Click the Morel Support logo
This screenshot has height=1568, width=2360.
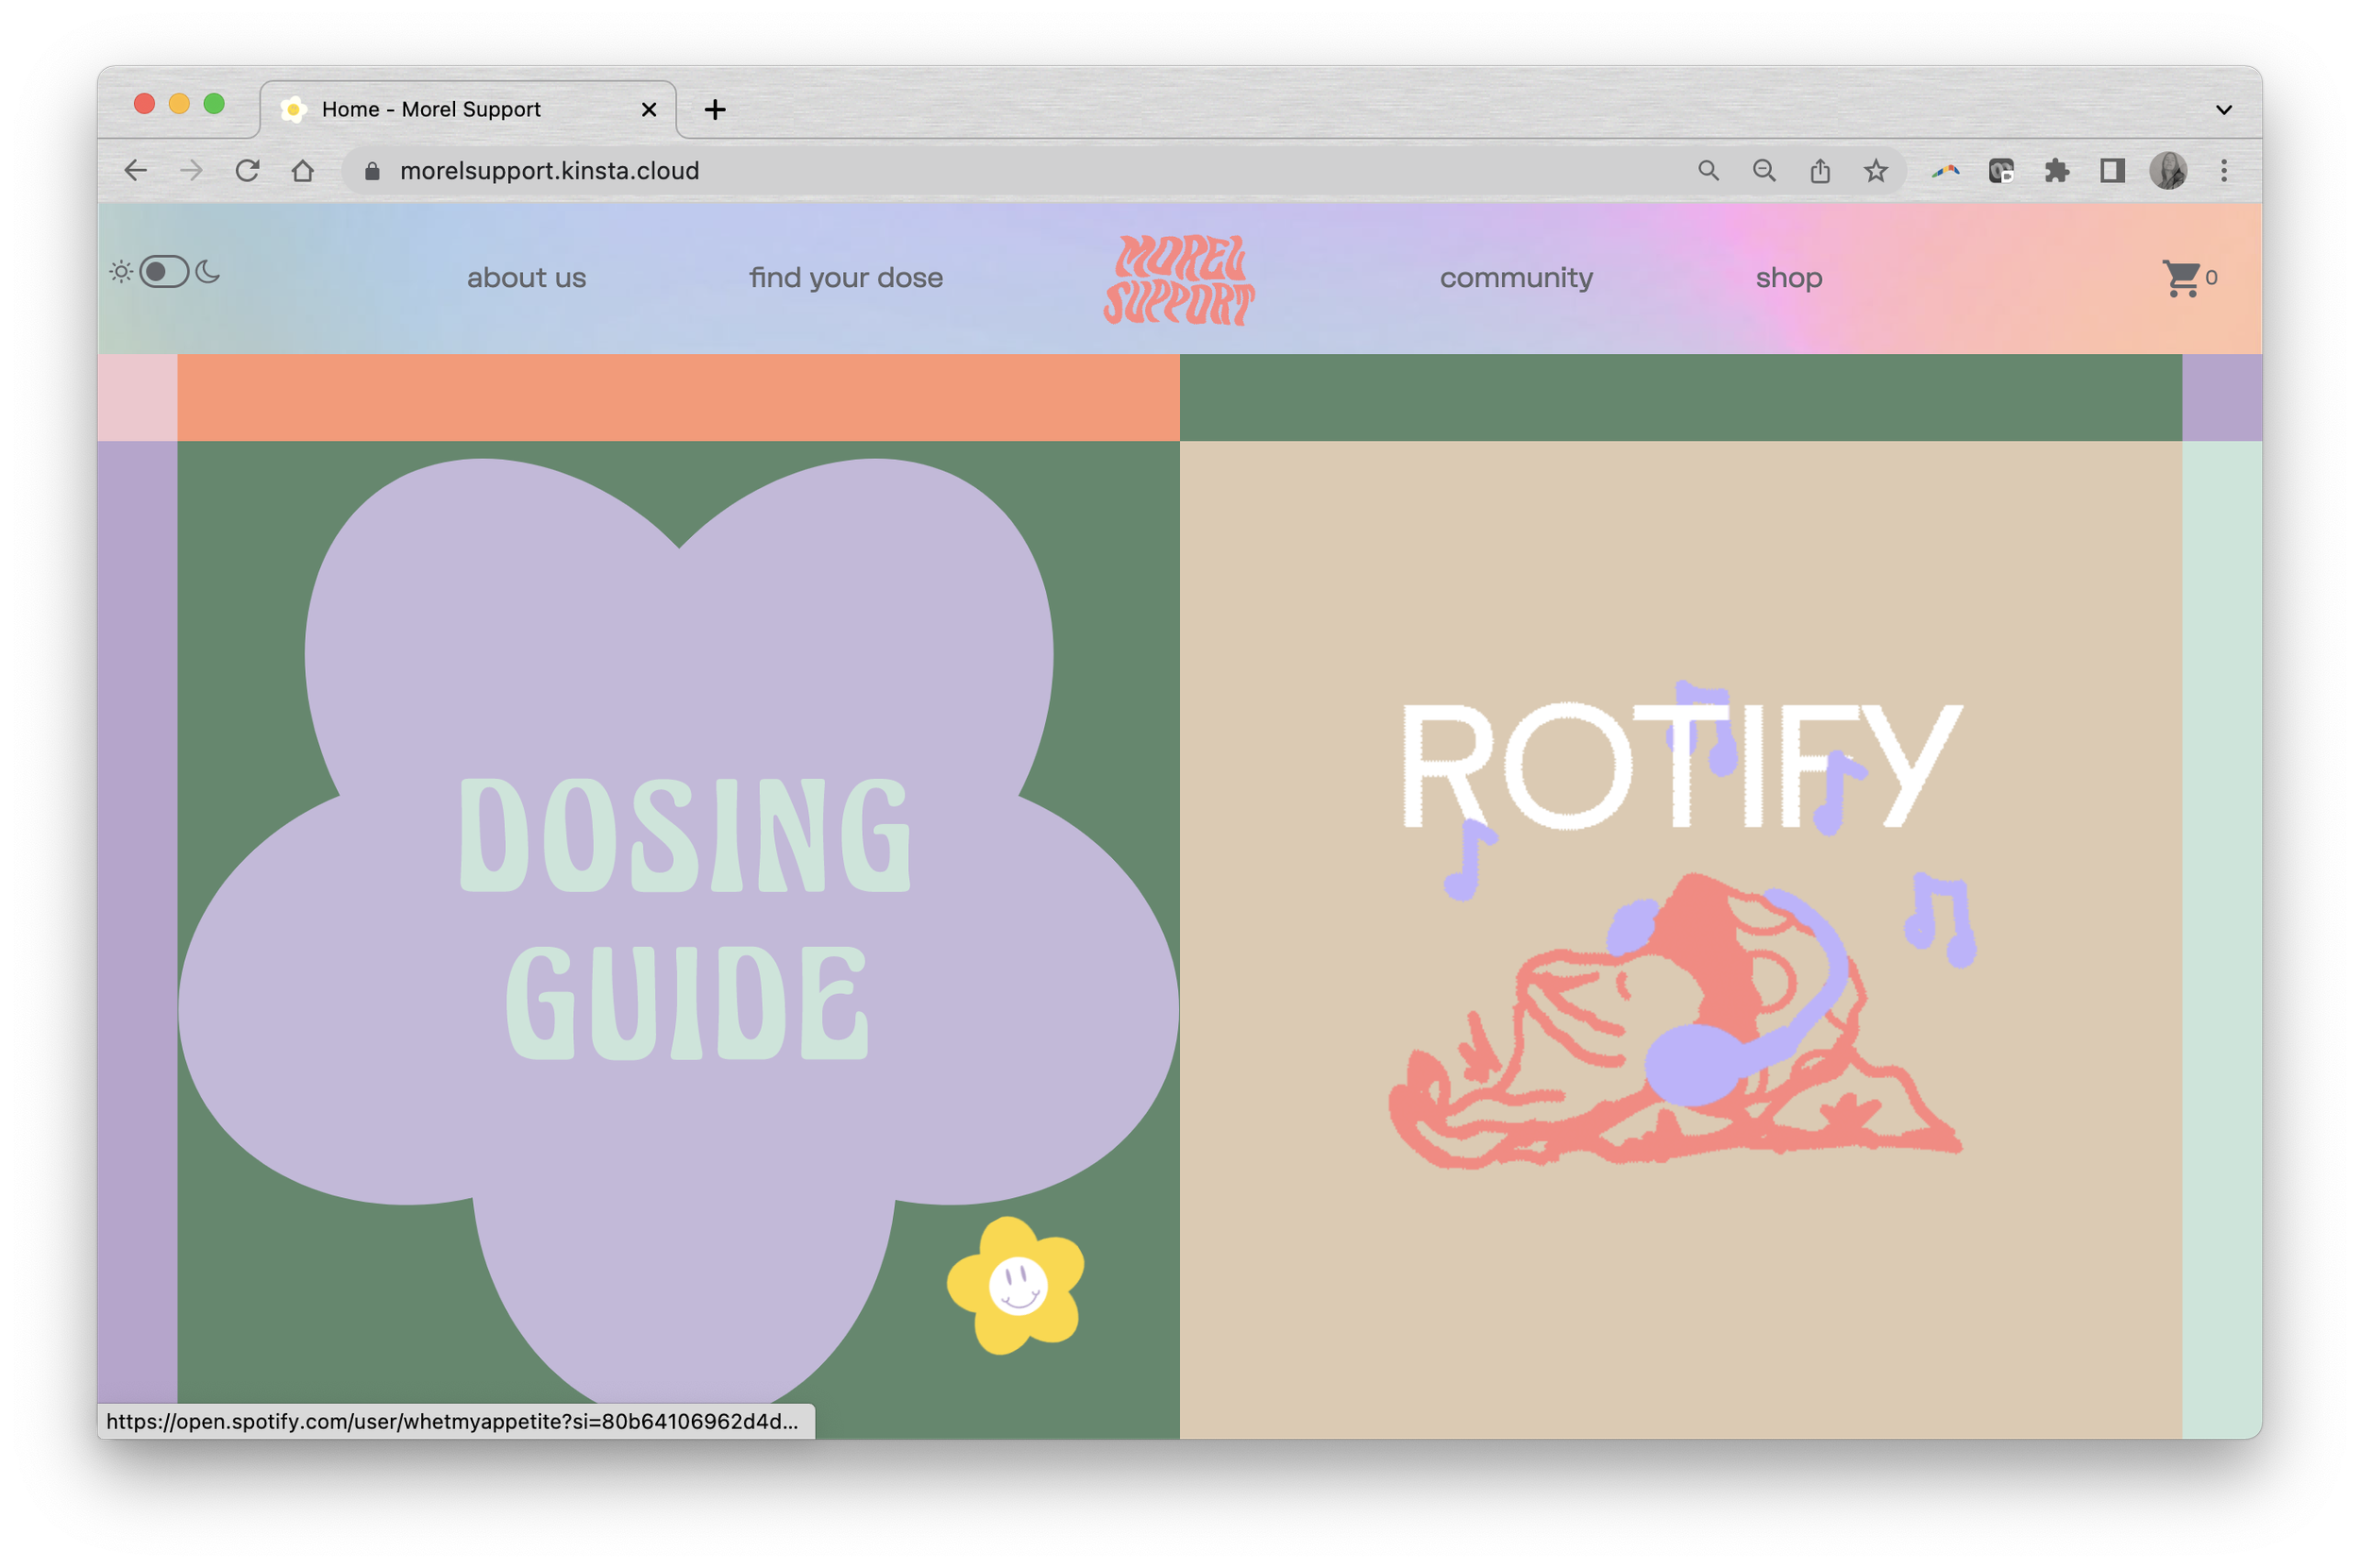[x=1179, y=279]
